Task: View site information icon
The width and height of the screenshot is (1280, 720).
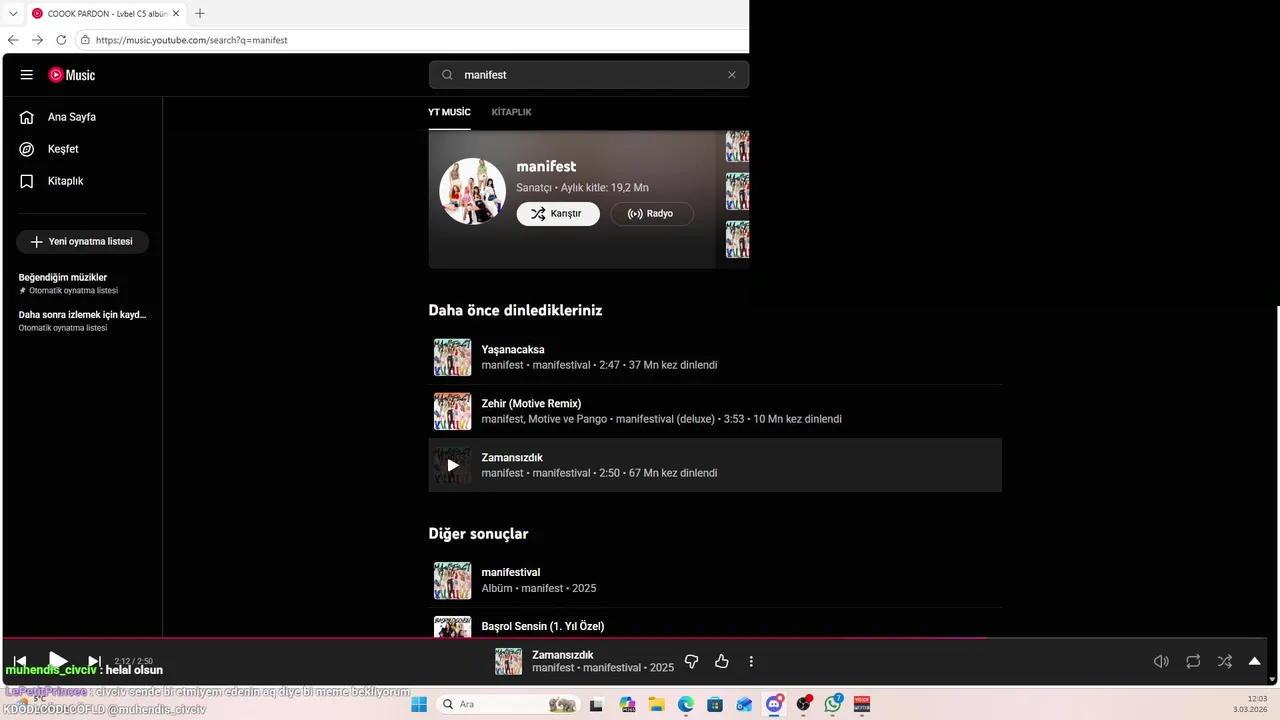Action: 85,40
